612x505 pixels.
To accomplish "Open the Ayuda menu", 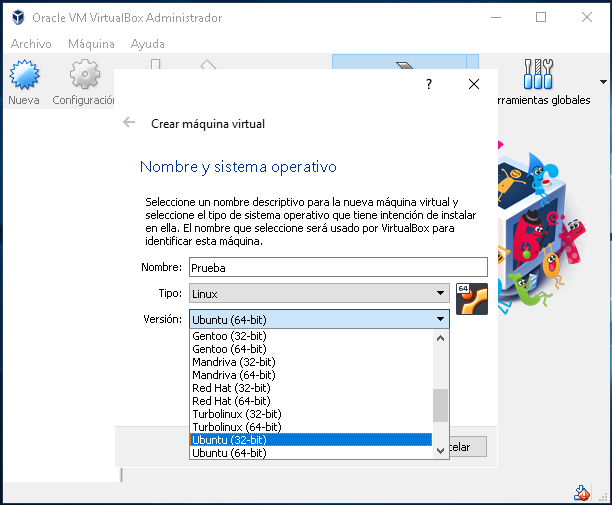I will point(148,44).
